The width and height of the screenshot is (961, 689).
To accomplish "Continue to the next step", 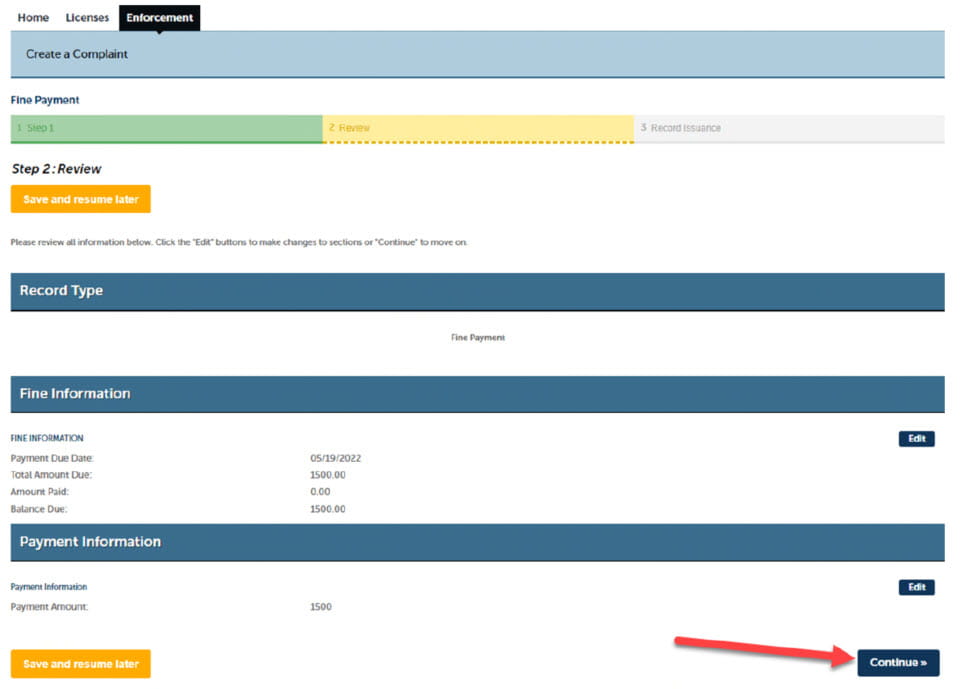I will pos(898,663).
